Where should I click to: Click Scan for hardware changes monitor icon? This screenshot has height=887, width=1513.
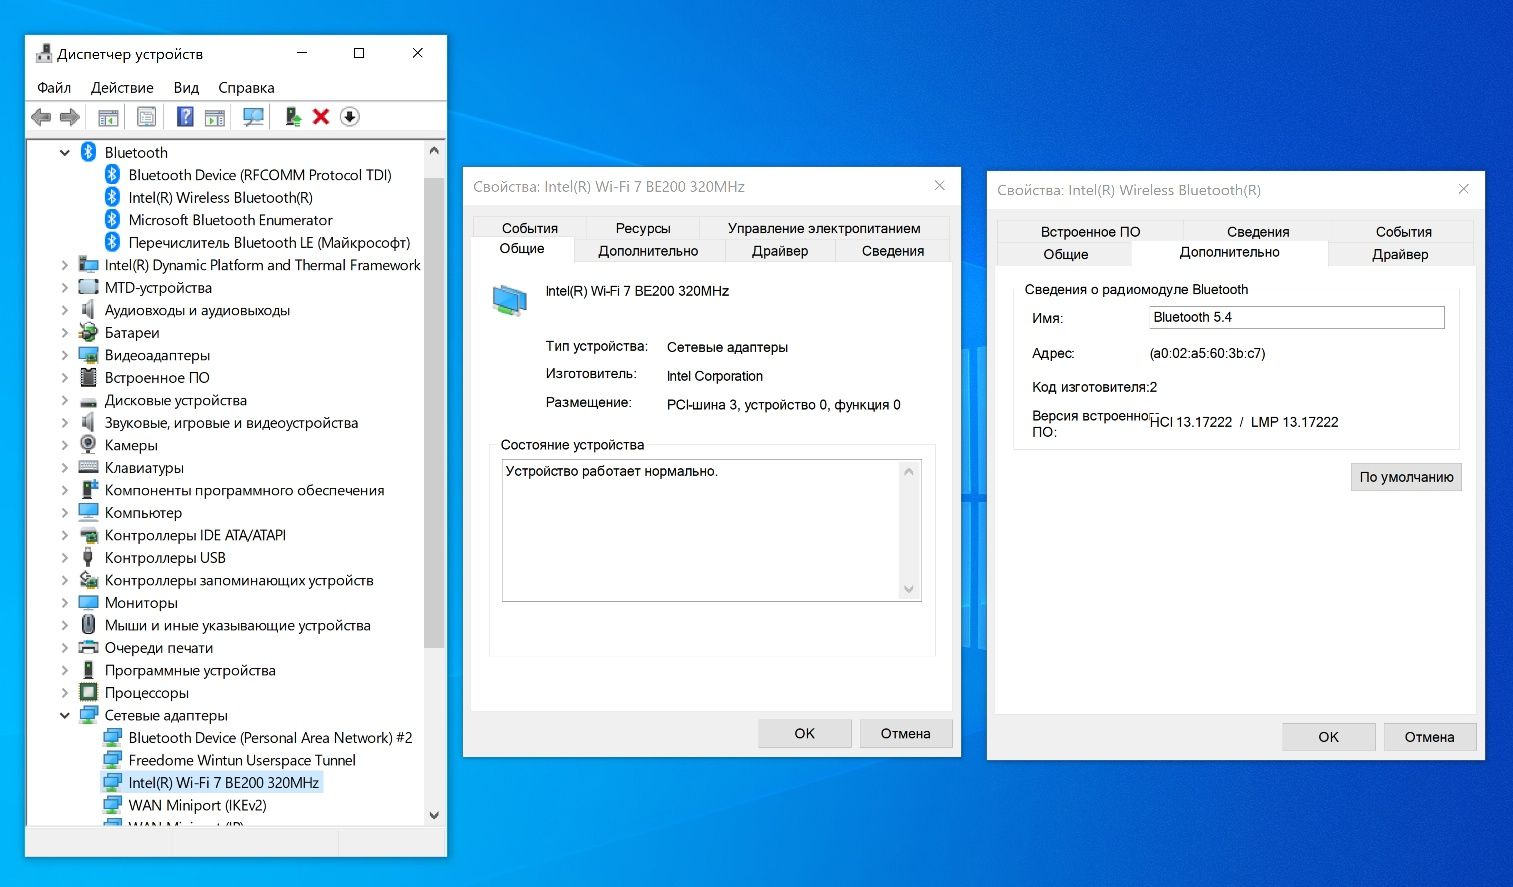254,117
